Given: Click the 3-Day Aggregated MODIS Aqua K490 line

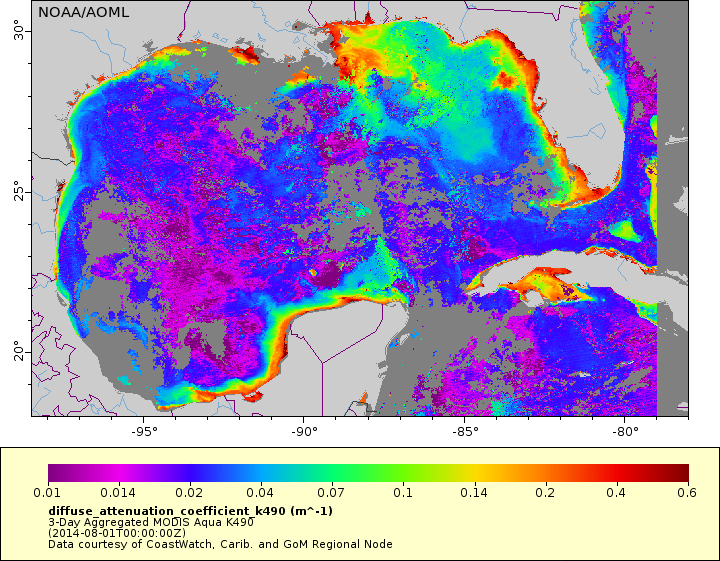Looking at the screenshot, I should click(x=151, y=522).
